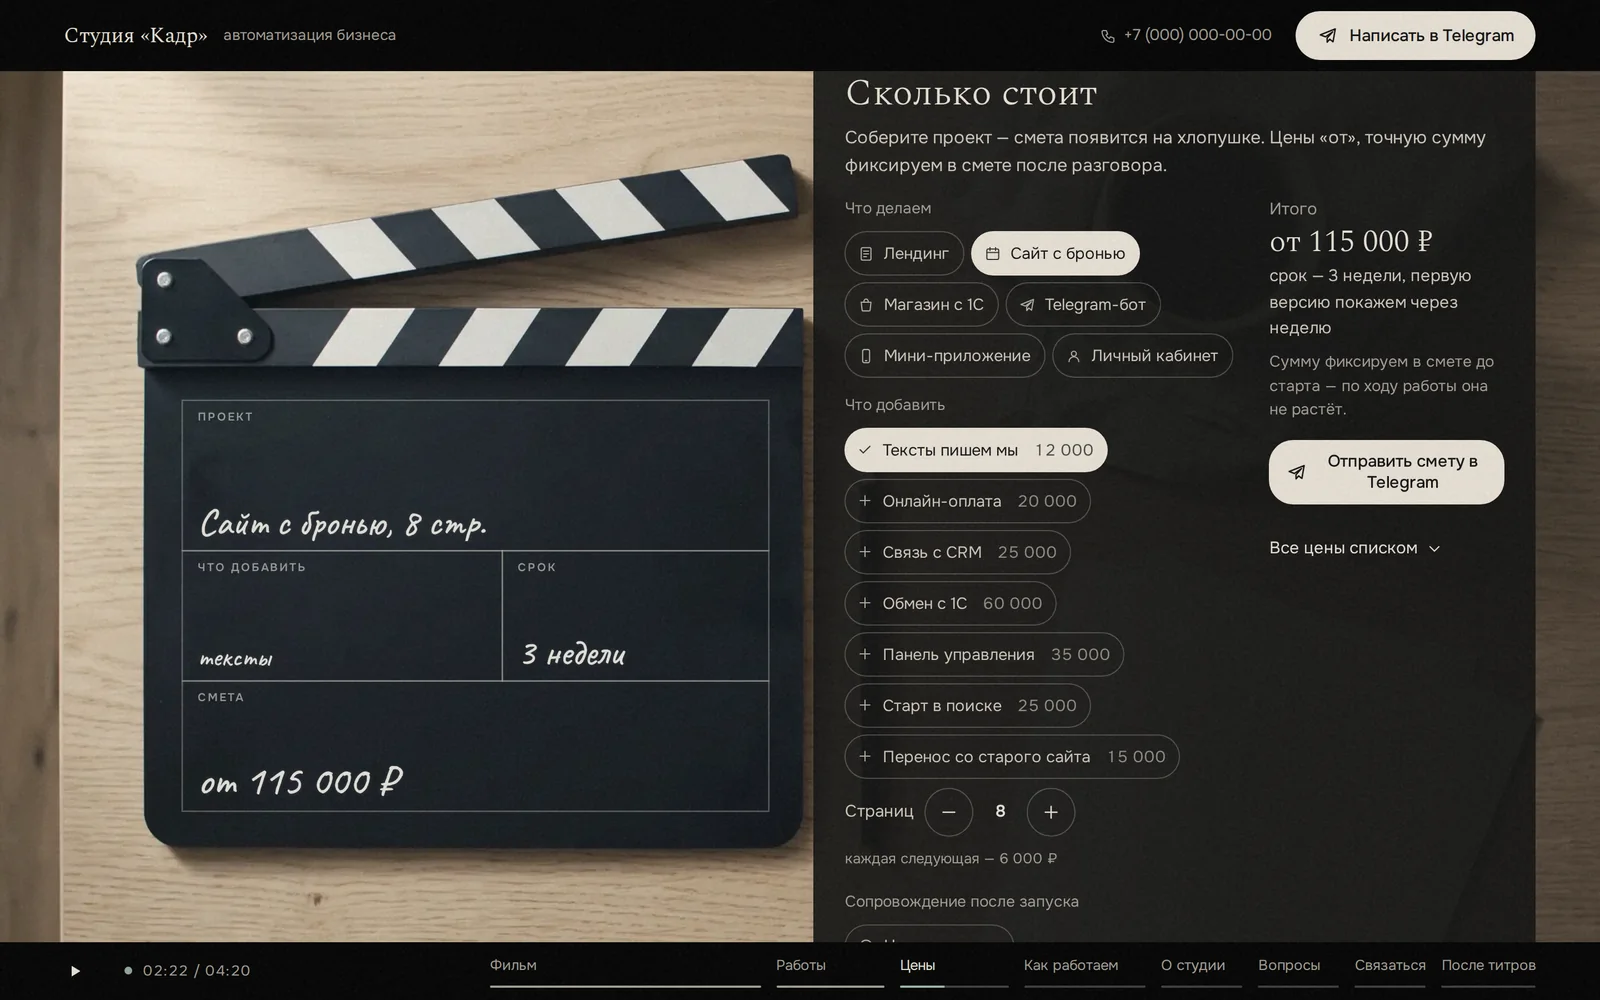Send estimate via Отправить смету в Telegram
The width and height of the screenshot is (1600, 1000).
pyautogui.click(x=1386, y=472)
